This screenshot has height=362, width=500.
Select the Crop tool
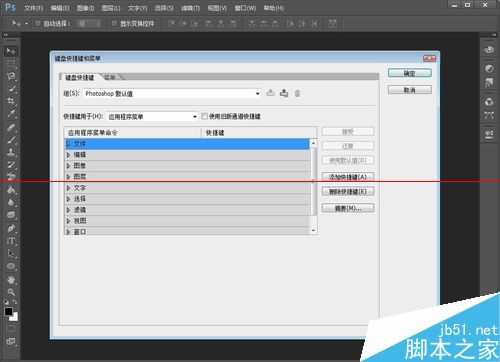(11, 101)
